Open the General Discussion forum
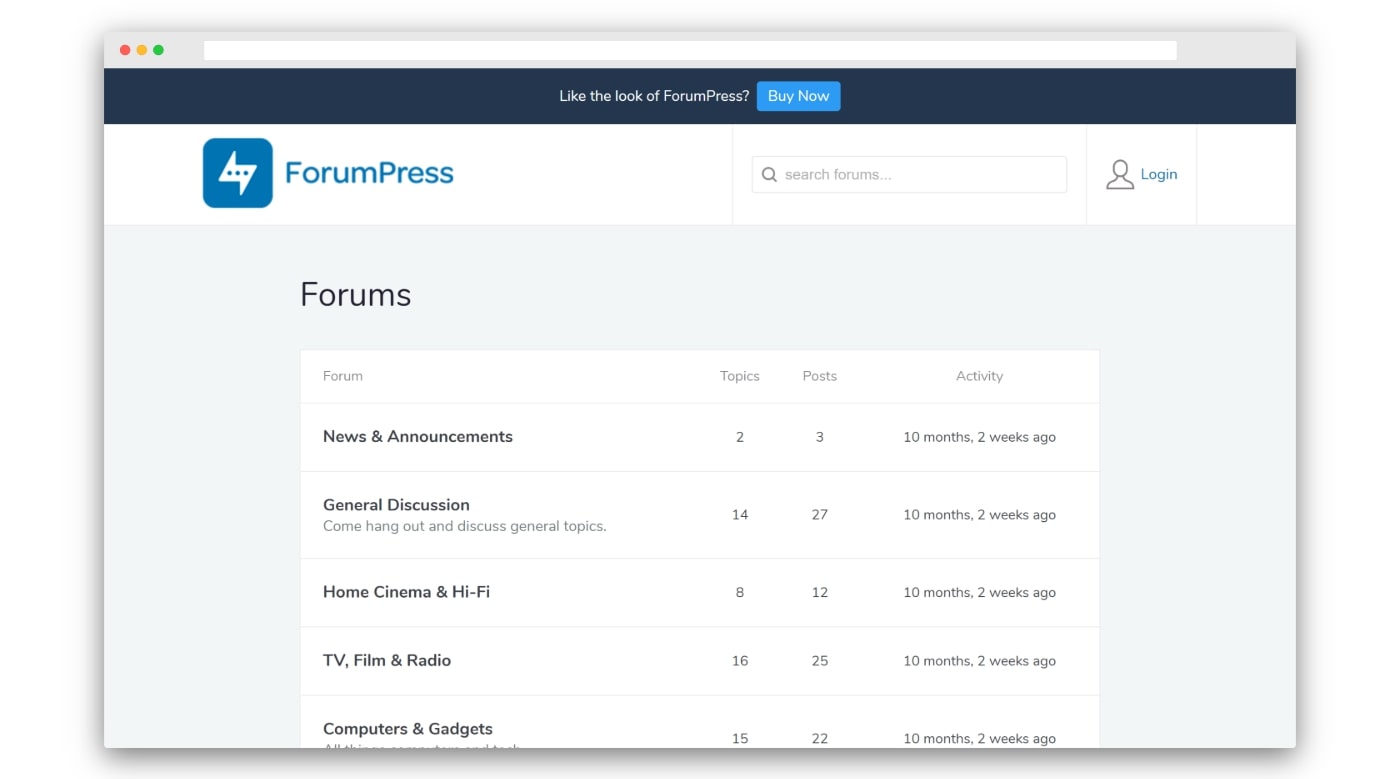 [x=396, y=505]
